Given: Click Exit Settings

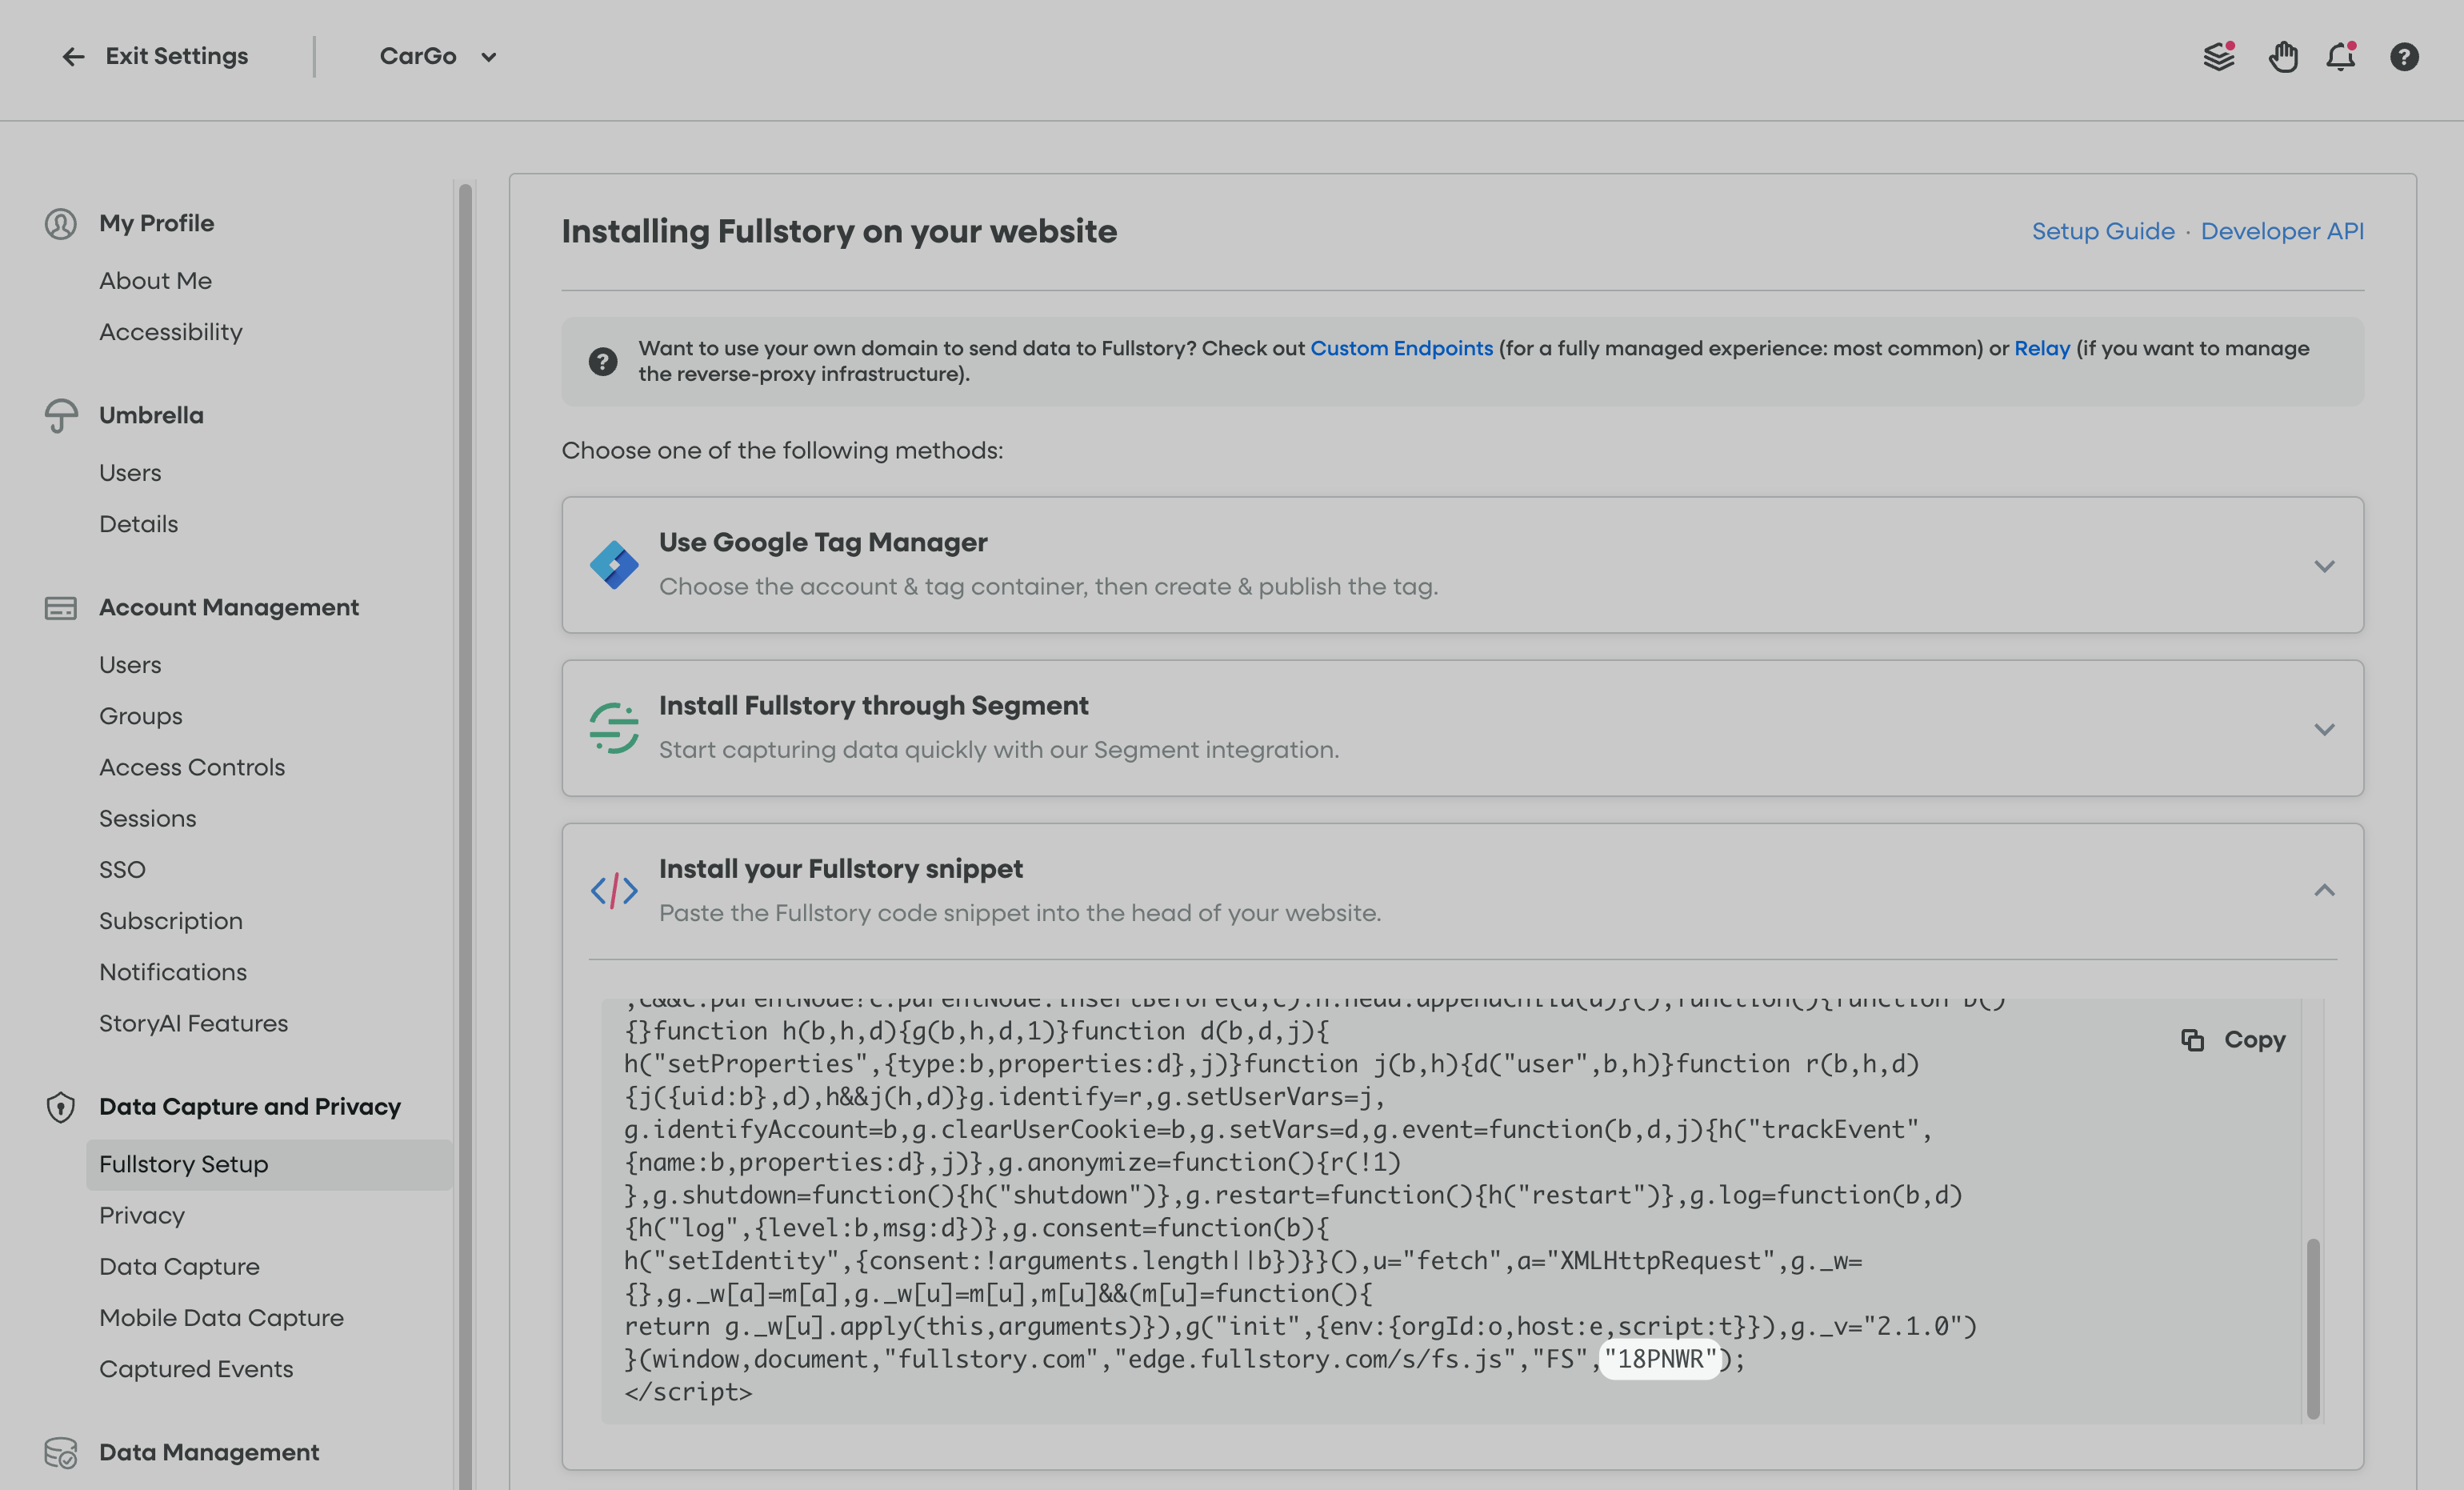Looking at the screenshot, I should click(x=177, y=57).
